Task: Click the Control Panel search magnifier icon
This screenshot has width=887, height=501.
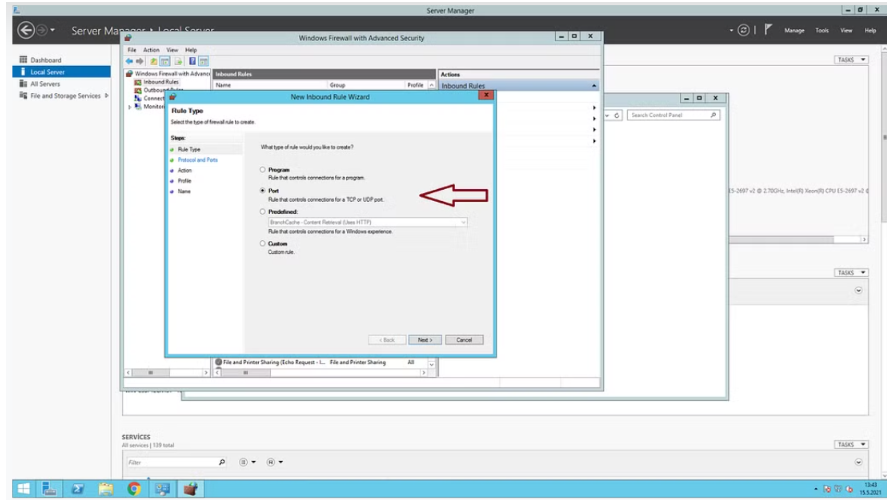Action: click(713, 115)
